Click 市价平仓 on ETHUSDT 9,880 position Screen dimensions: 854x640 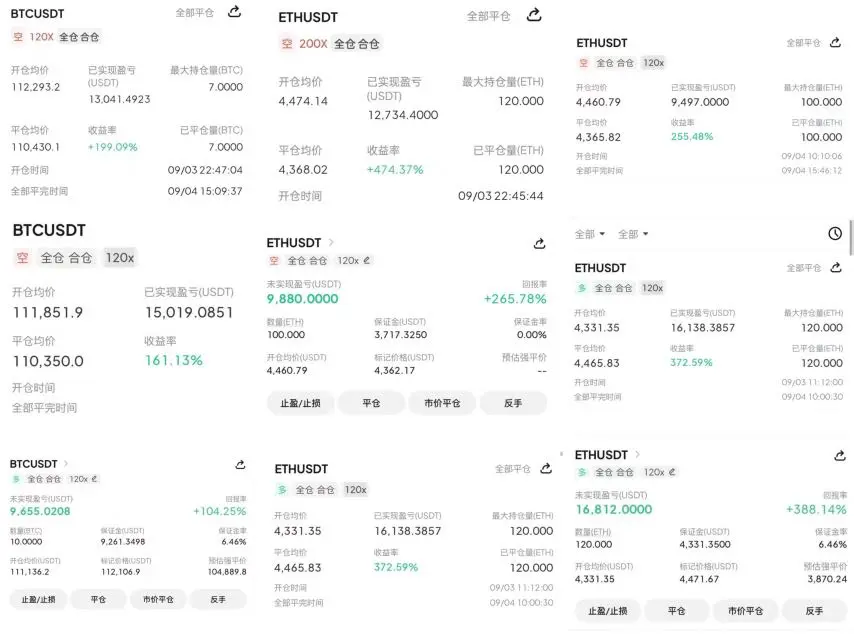[442, 403]
